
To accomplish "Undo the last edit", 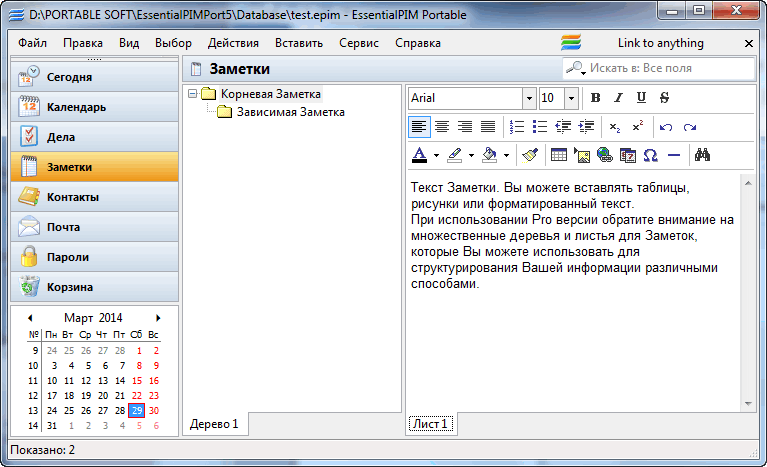I will coord(666,127).
